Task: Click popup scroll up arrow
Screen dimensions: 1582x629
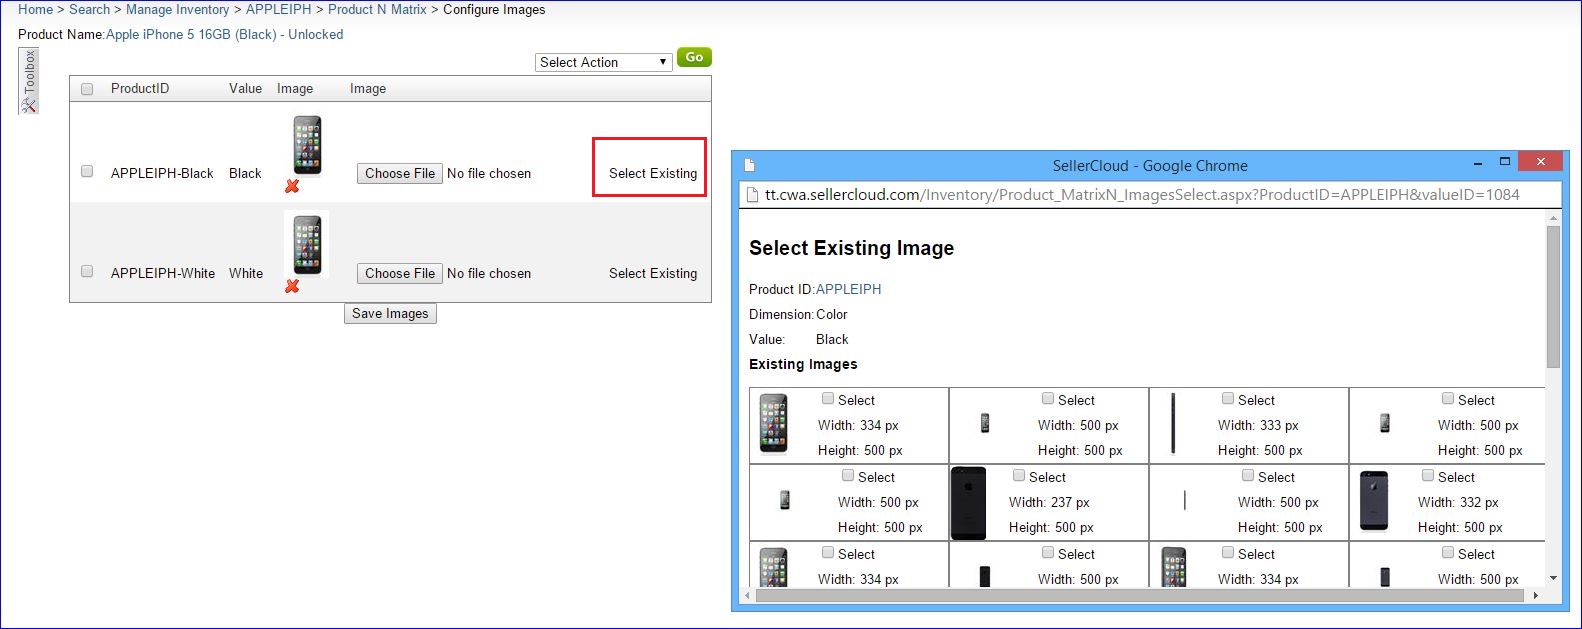Action: [x=1553, y=217]
